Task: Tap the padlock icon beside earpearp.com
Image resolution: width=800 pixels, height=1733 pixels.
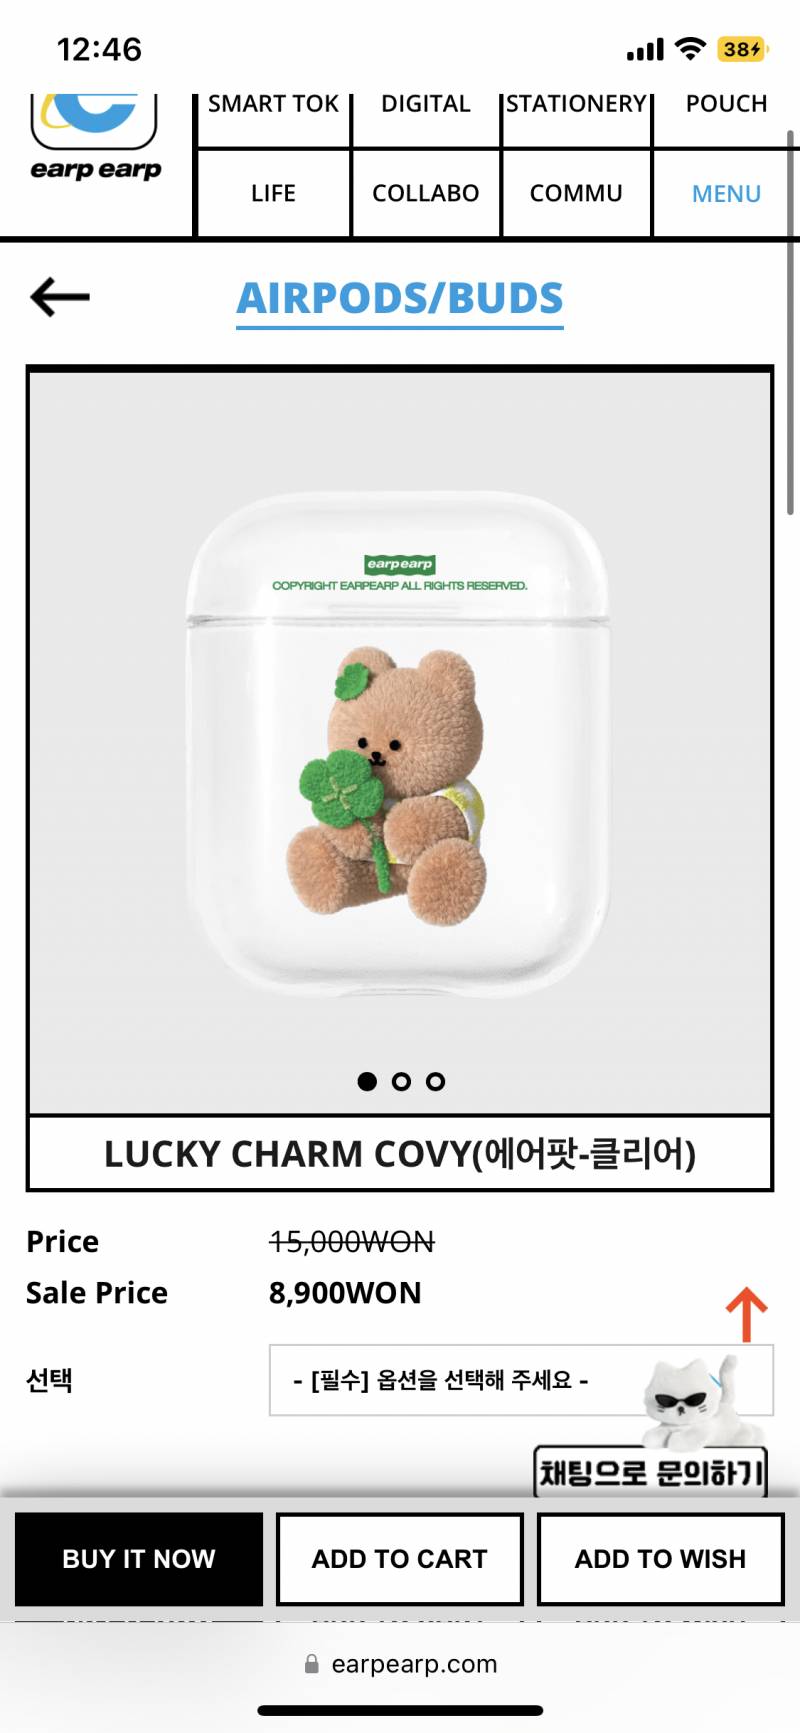Action: [x=311, y=1664]
